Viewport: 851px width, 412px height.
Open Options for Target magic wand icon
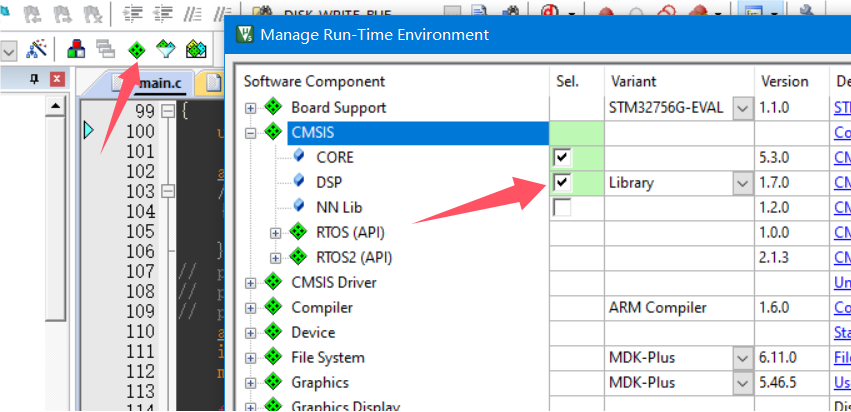(37, 49)
